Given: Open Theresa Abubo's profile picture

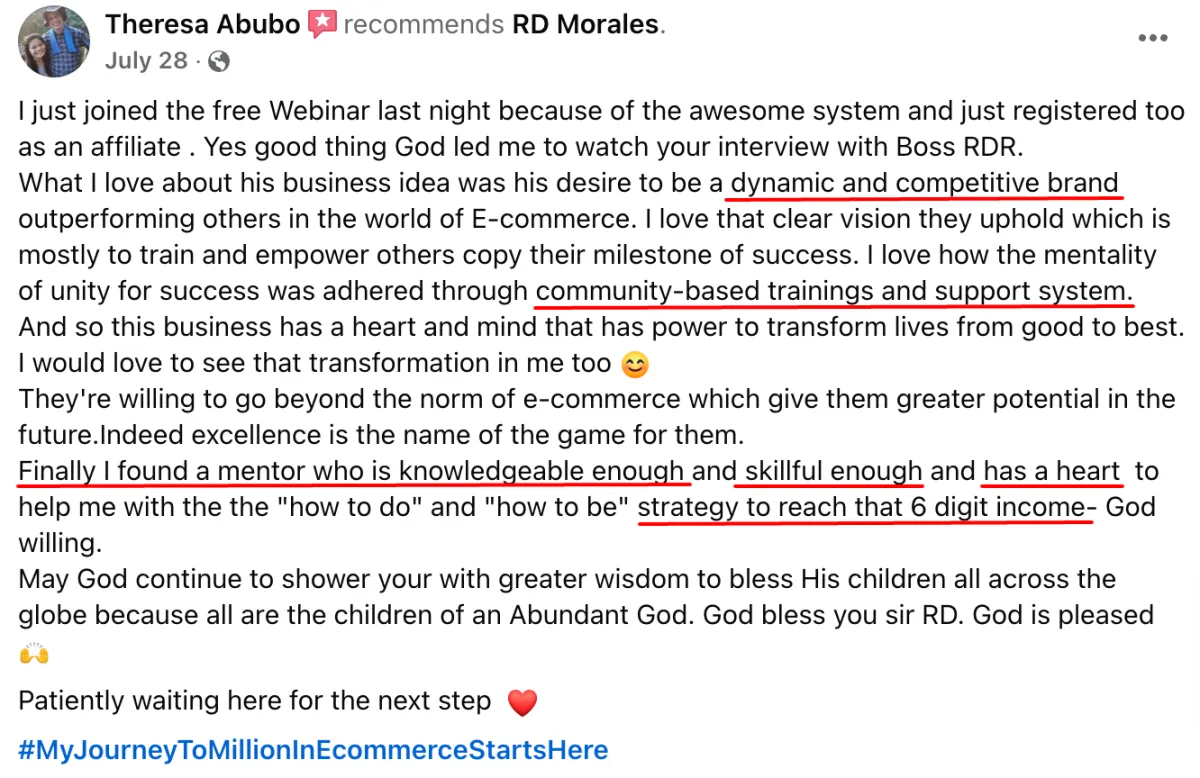Looking at the screenshot, I should [x=54, y=43].
